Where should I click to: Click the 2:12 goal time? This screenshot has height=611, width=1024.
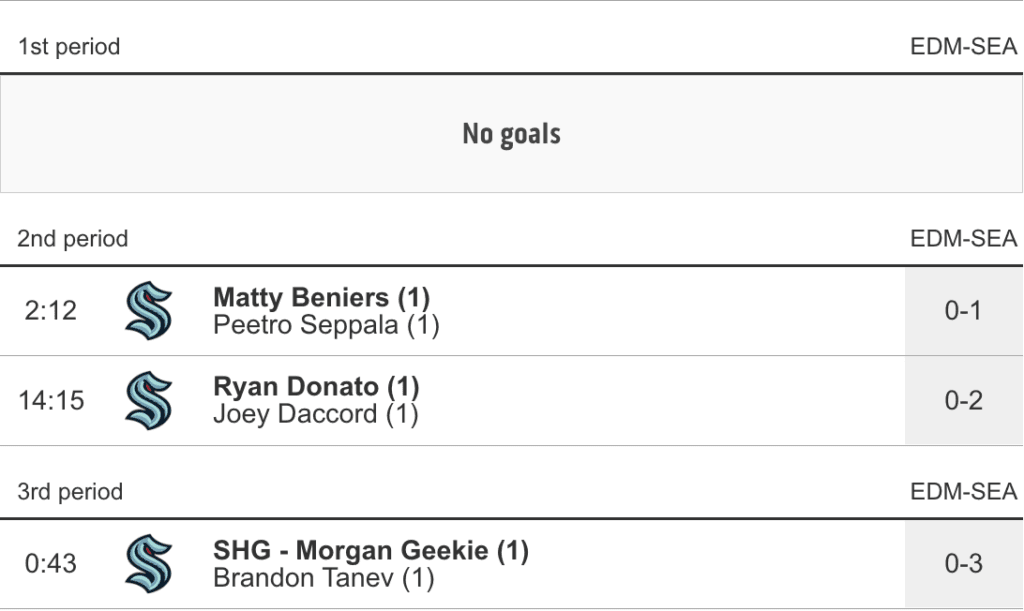point(51,311)
